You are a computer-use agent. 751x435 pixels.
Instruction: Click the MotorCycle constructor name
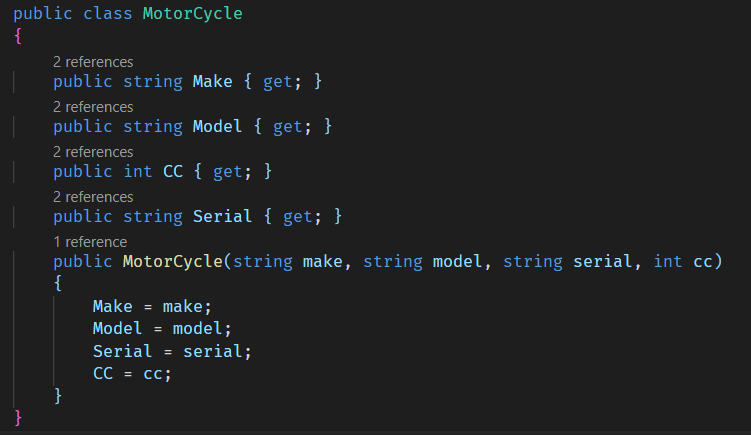172,262
